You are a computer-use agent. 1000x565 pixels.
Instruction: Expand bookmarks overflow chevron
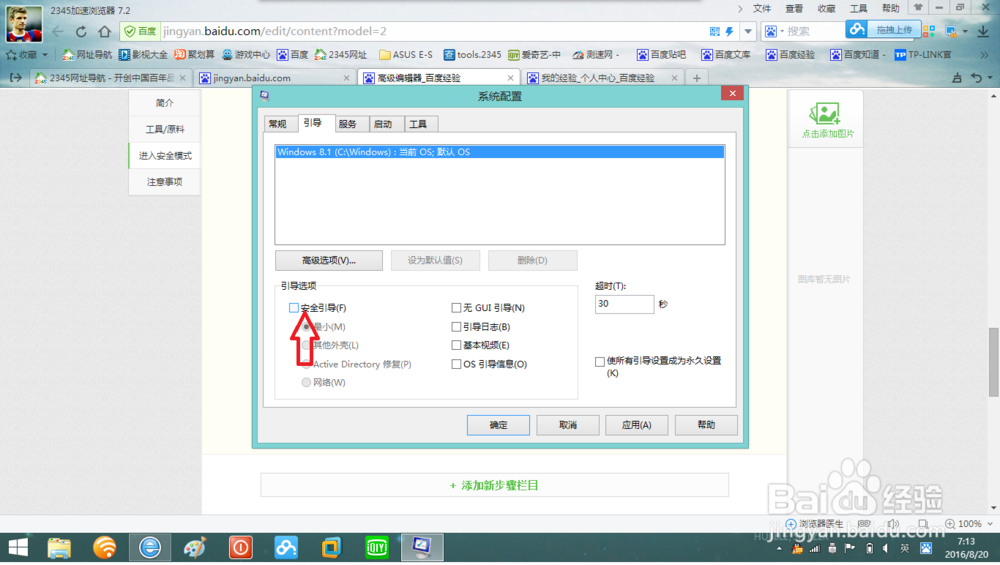tap(985, 55)
